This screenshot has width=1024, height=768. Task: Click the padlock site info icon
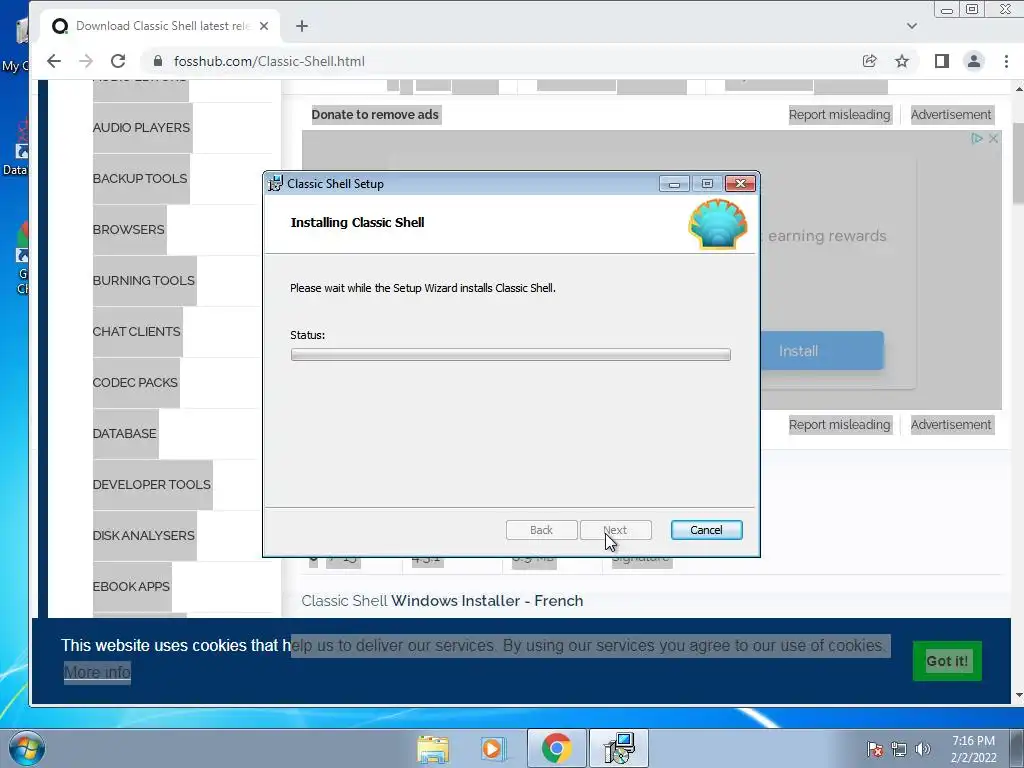pos(157,61)
